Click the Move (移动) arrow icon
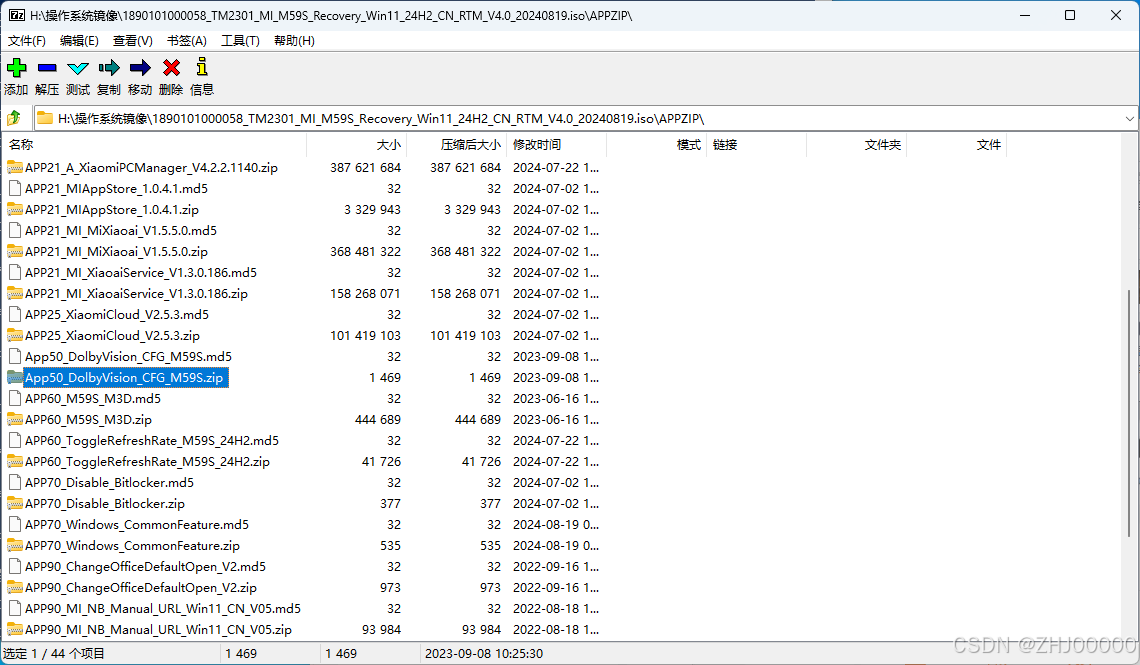 (140, 68)
